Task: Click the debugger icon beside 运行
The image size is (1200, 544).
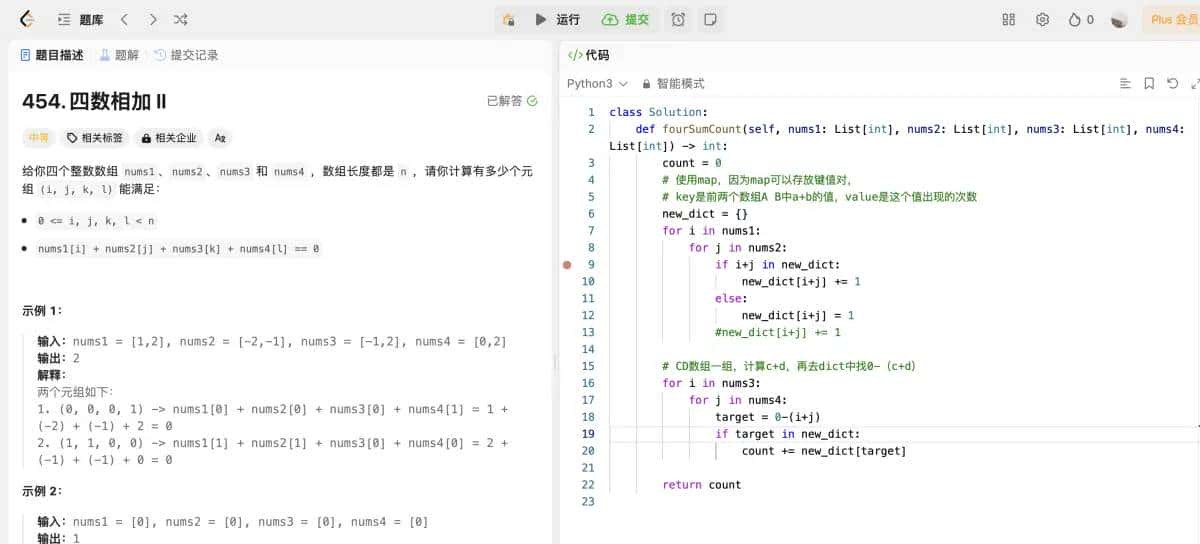Action: tap(509, 19)
